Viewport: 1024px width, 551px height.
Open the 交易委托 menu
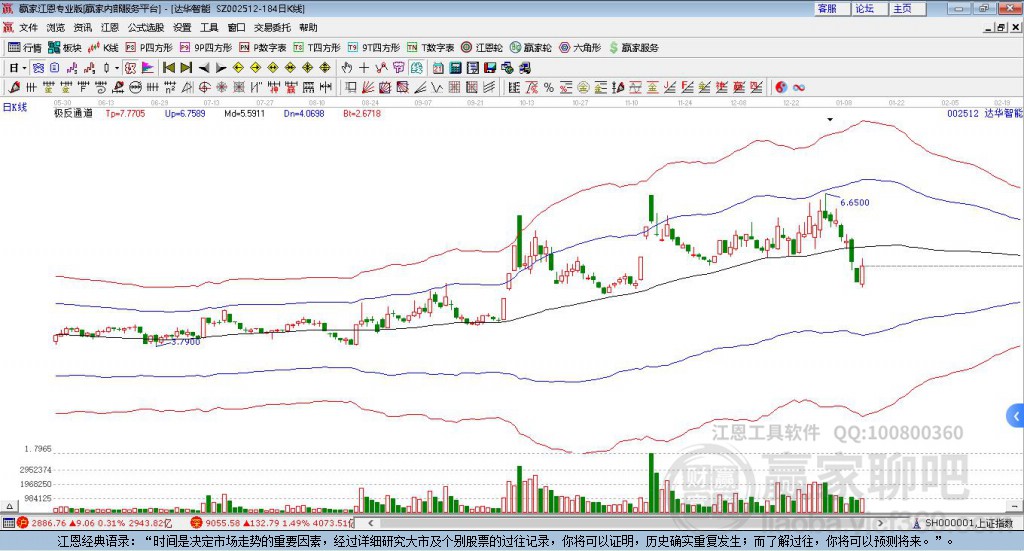coord(272,27)
